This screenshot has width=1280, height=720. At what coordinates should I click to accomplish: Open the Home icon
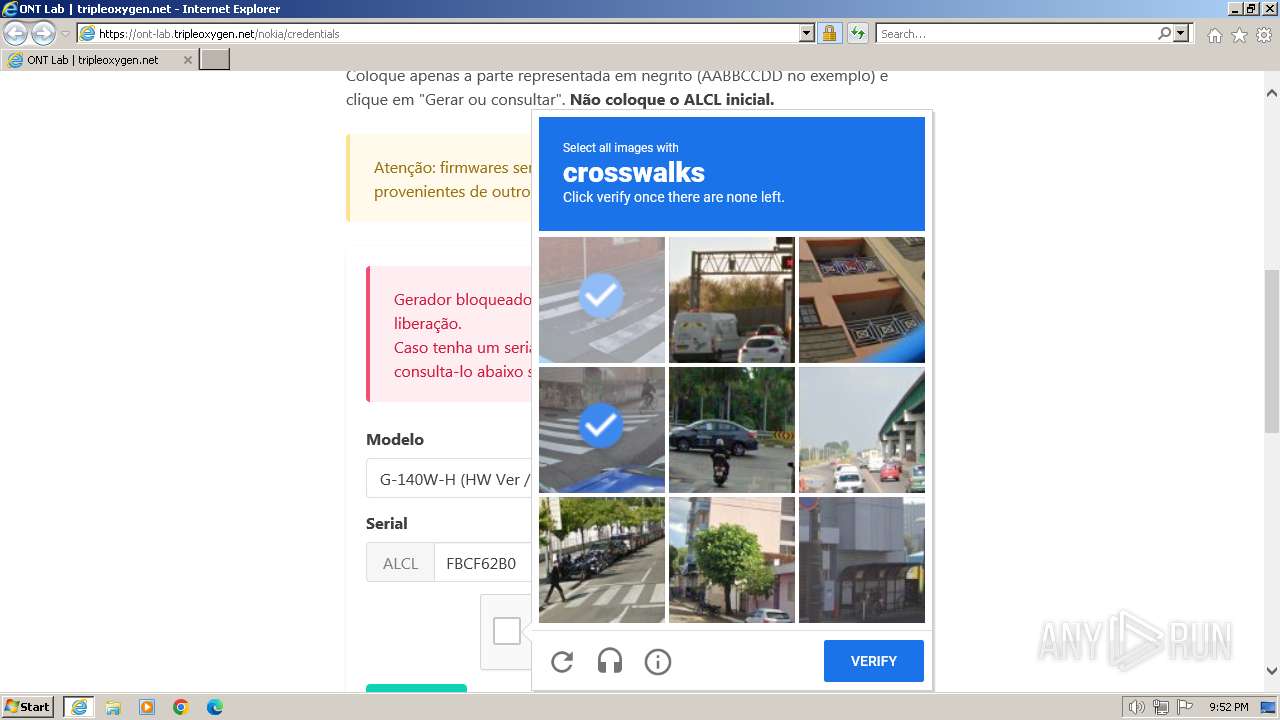point(1214,35)
